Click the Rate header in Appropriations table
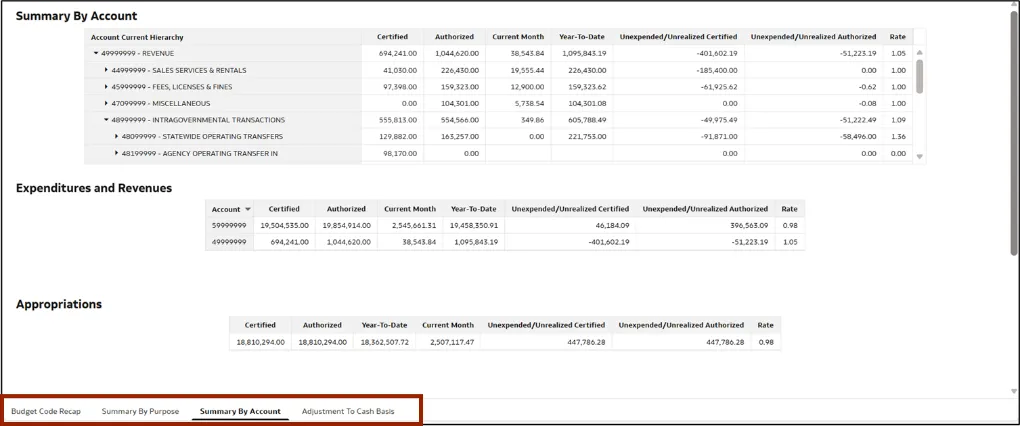 point(765,325)
